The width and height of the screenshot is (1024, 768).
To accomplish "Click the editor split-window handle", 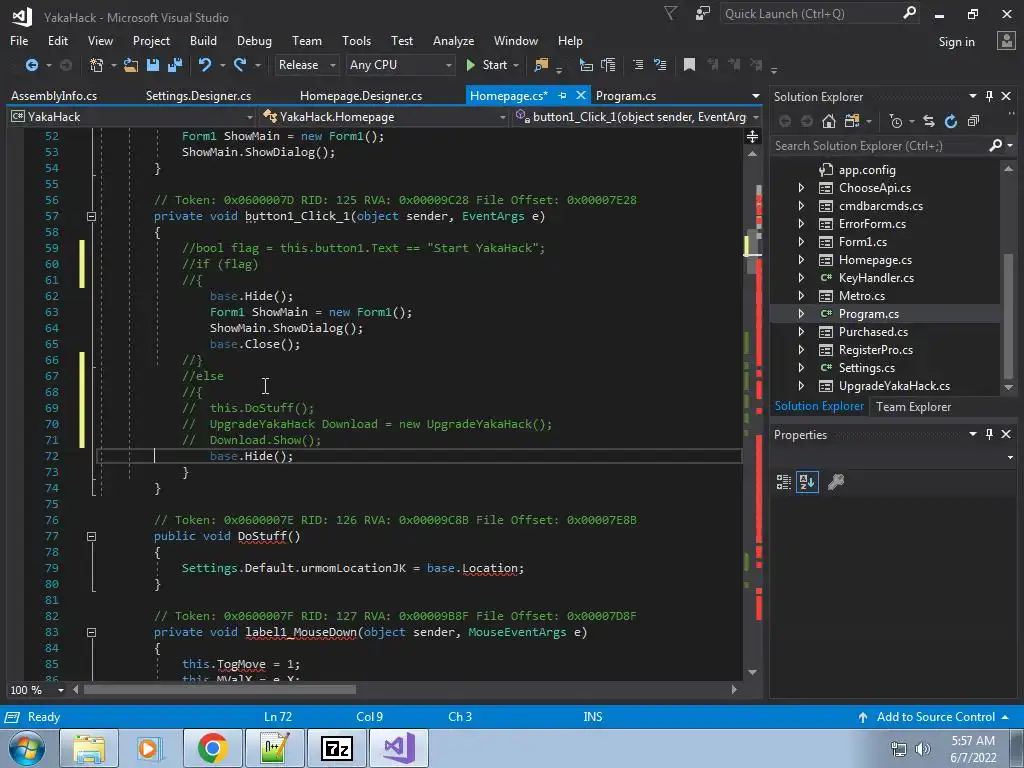I will pos(752,136).
